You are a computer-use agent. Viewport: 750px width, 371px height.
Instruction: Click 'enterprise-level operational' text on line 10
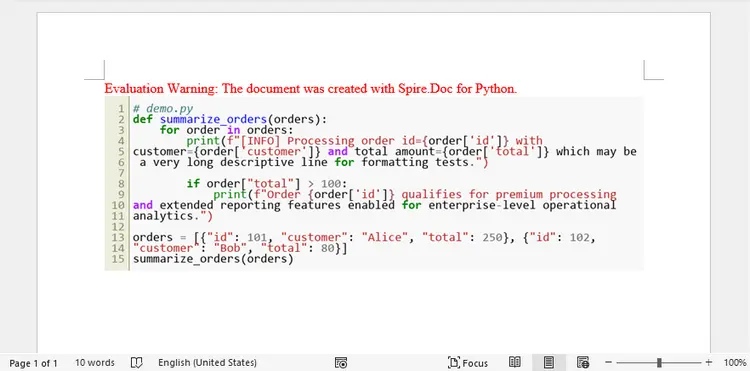[522, 205]
